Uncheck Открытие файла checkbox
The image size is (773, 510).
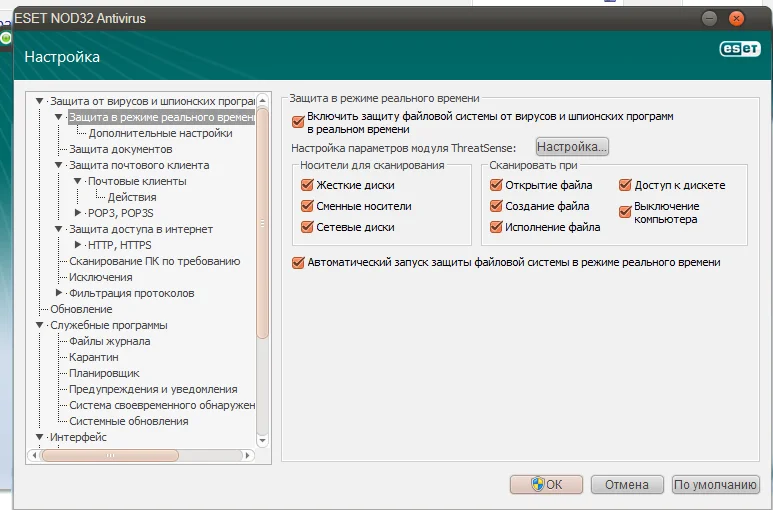point(496,185)
